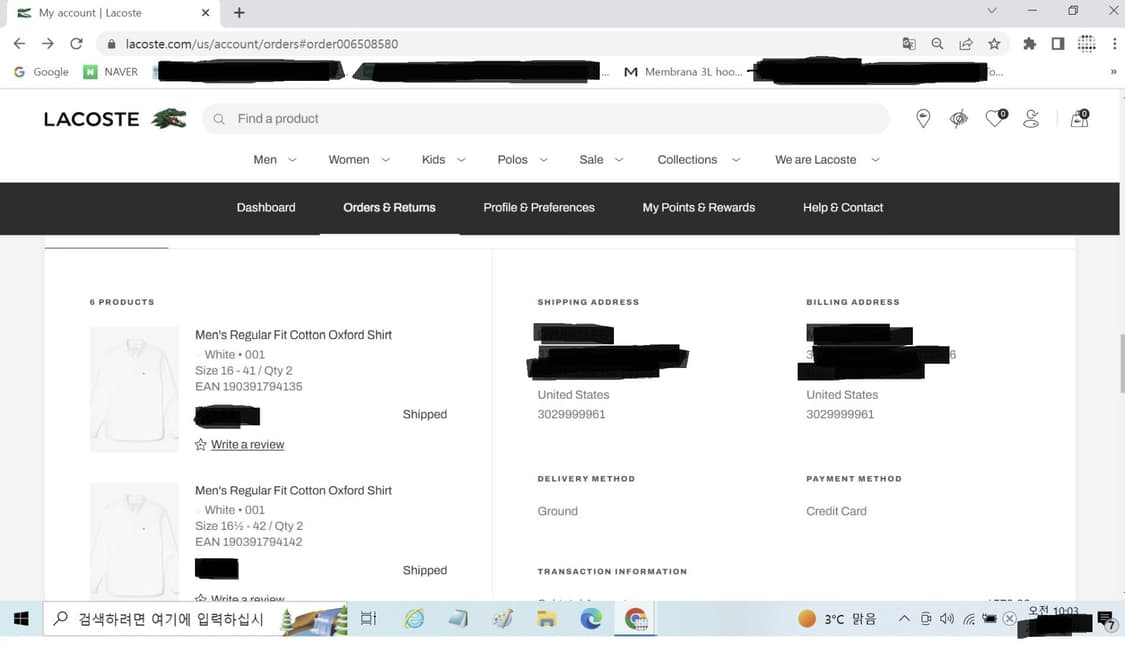The height and width of the screenshot is (664, 1125).
Task: Open the volume speaker icon in tray
Action: (947, 619)
